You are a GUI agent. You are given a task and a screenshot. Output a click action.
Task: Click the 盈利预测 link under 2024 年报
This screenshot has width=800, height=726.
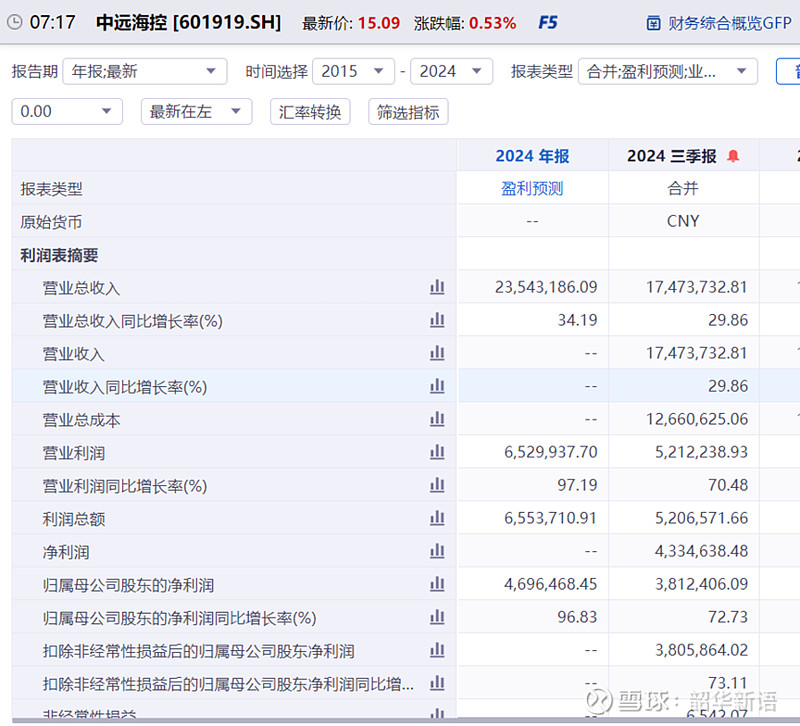[532, 189]
